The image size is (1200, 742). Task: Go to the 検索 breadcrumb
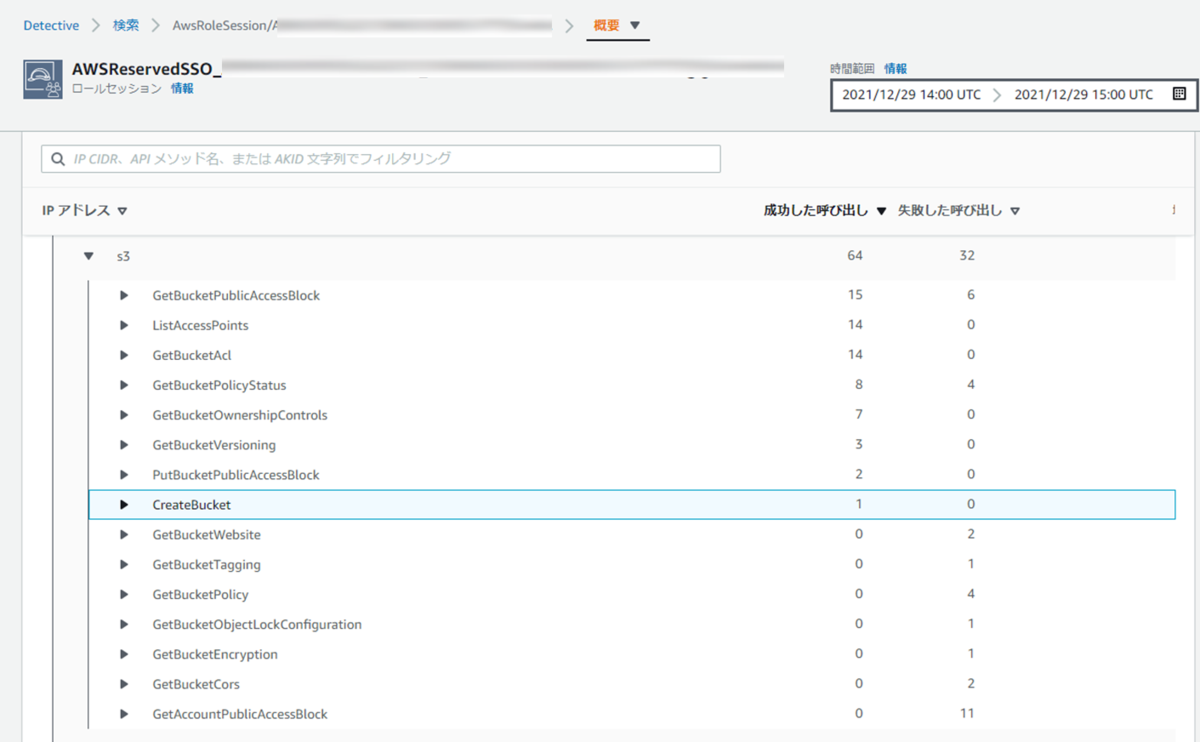click(x=126, y=25)
